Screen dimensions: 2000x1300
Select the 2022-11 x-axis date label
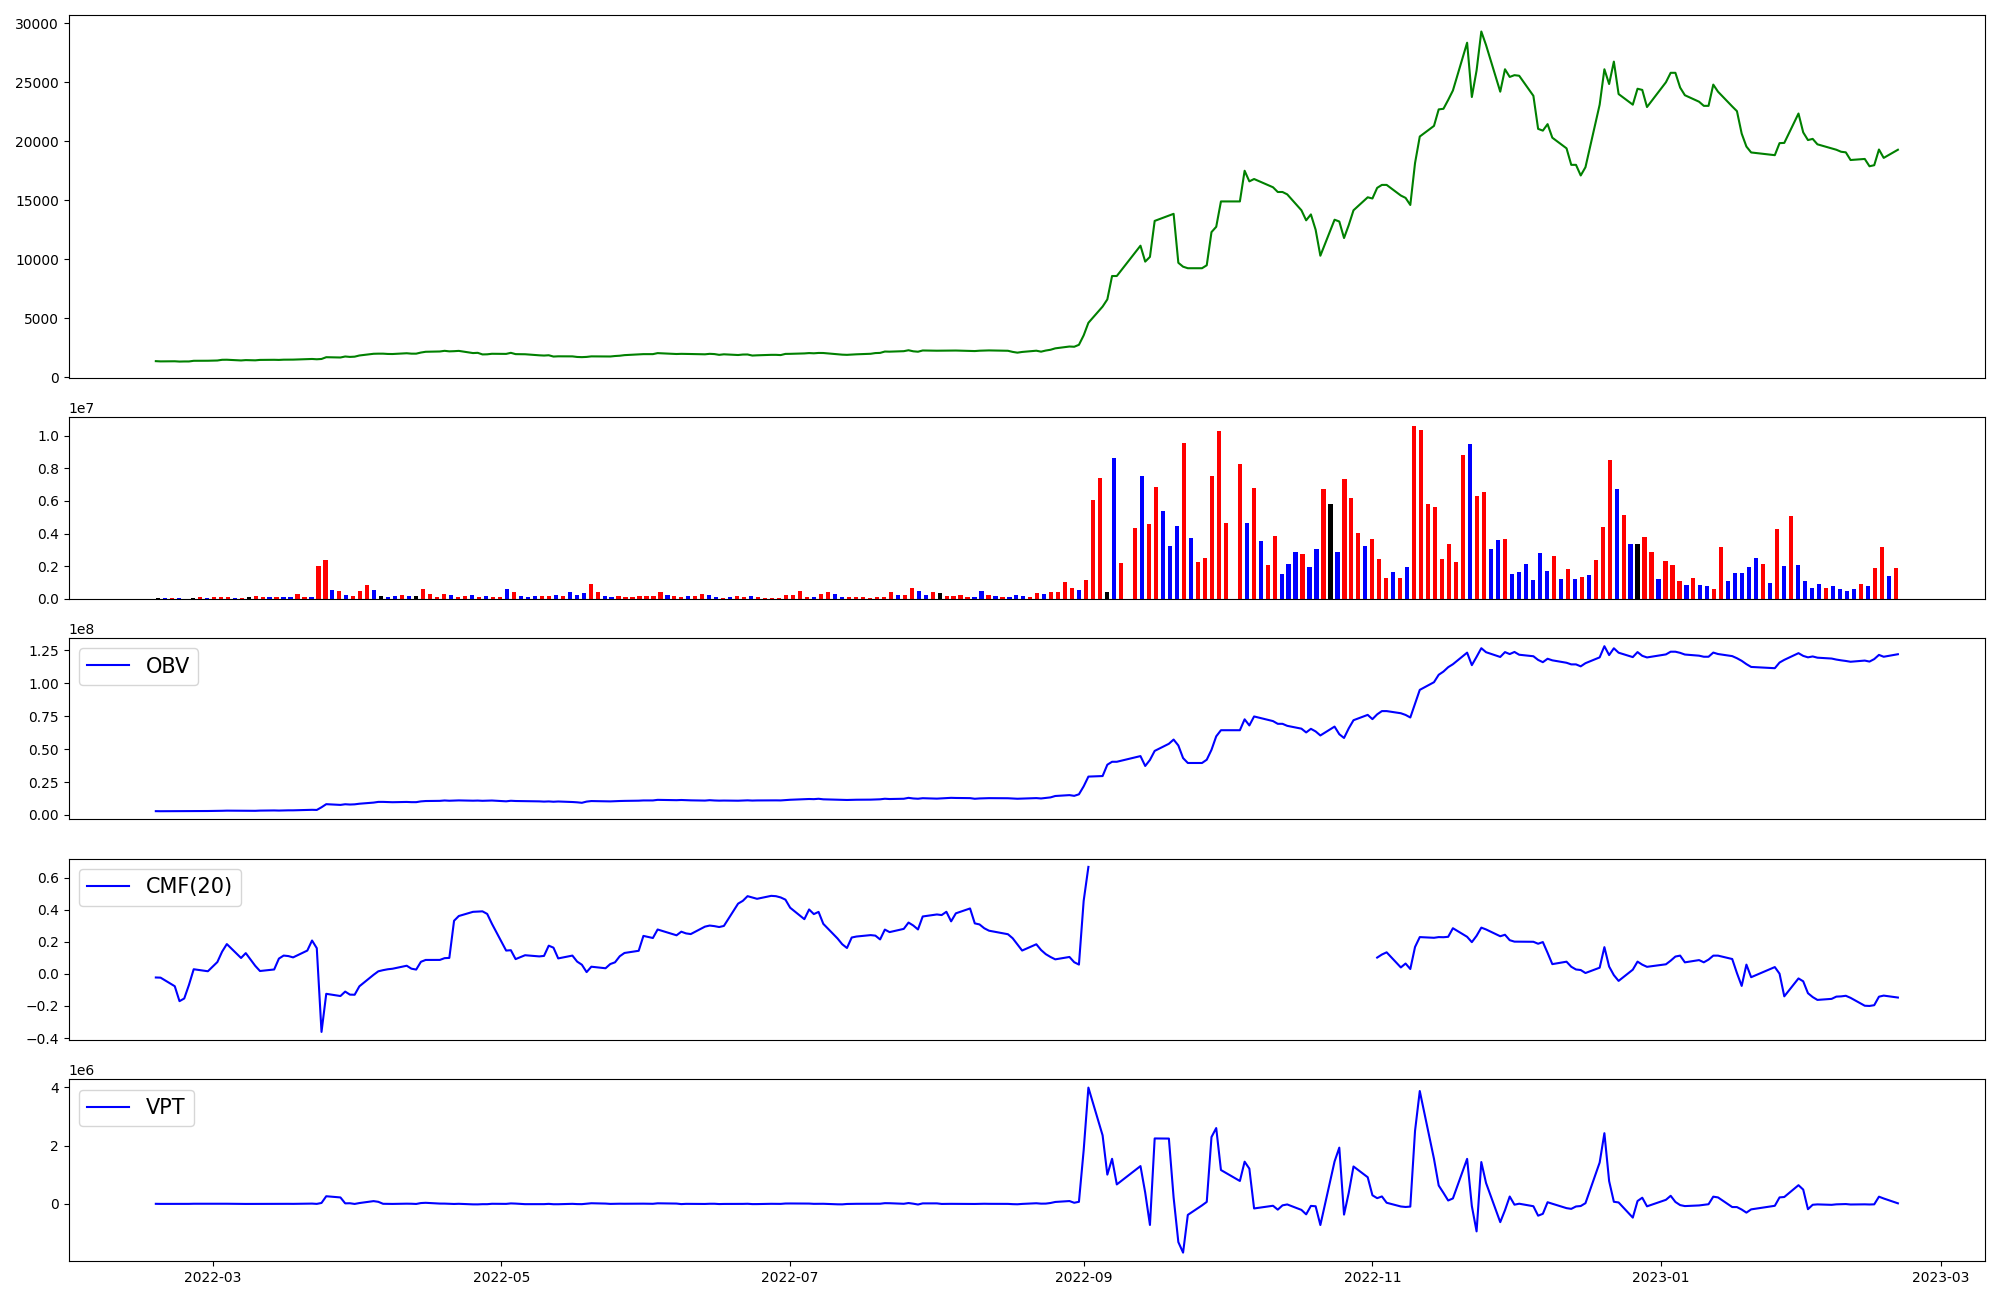click(1373, 1277)
